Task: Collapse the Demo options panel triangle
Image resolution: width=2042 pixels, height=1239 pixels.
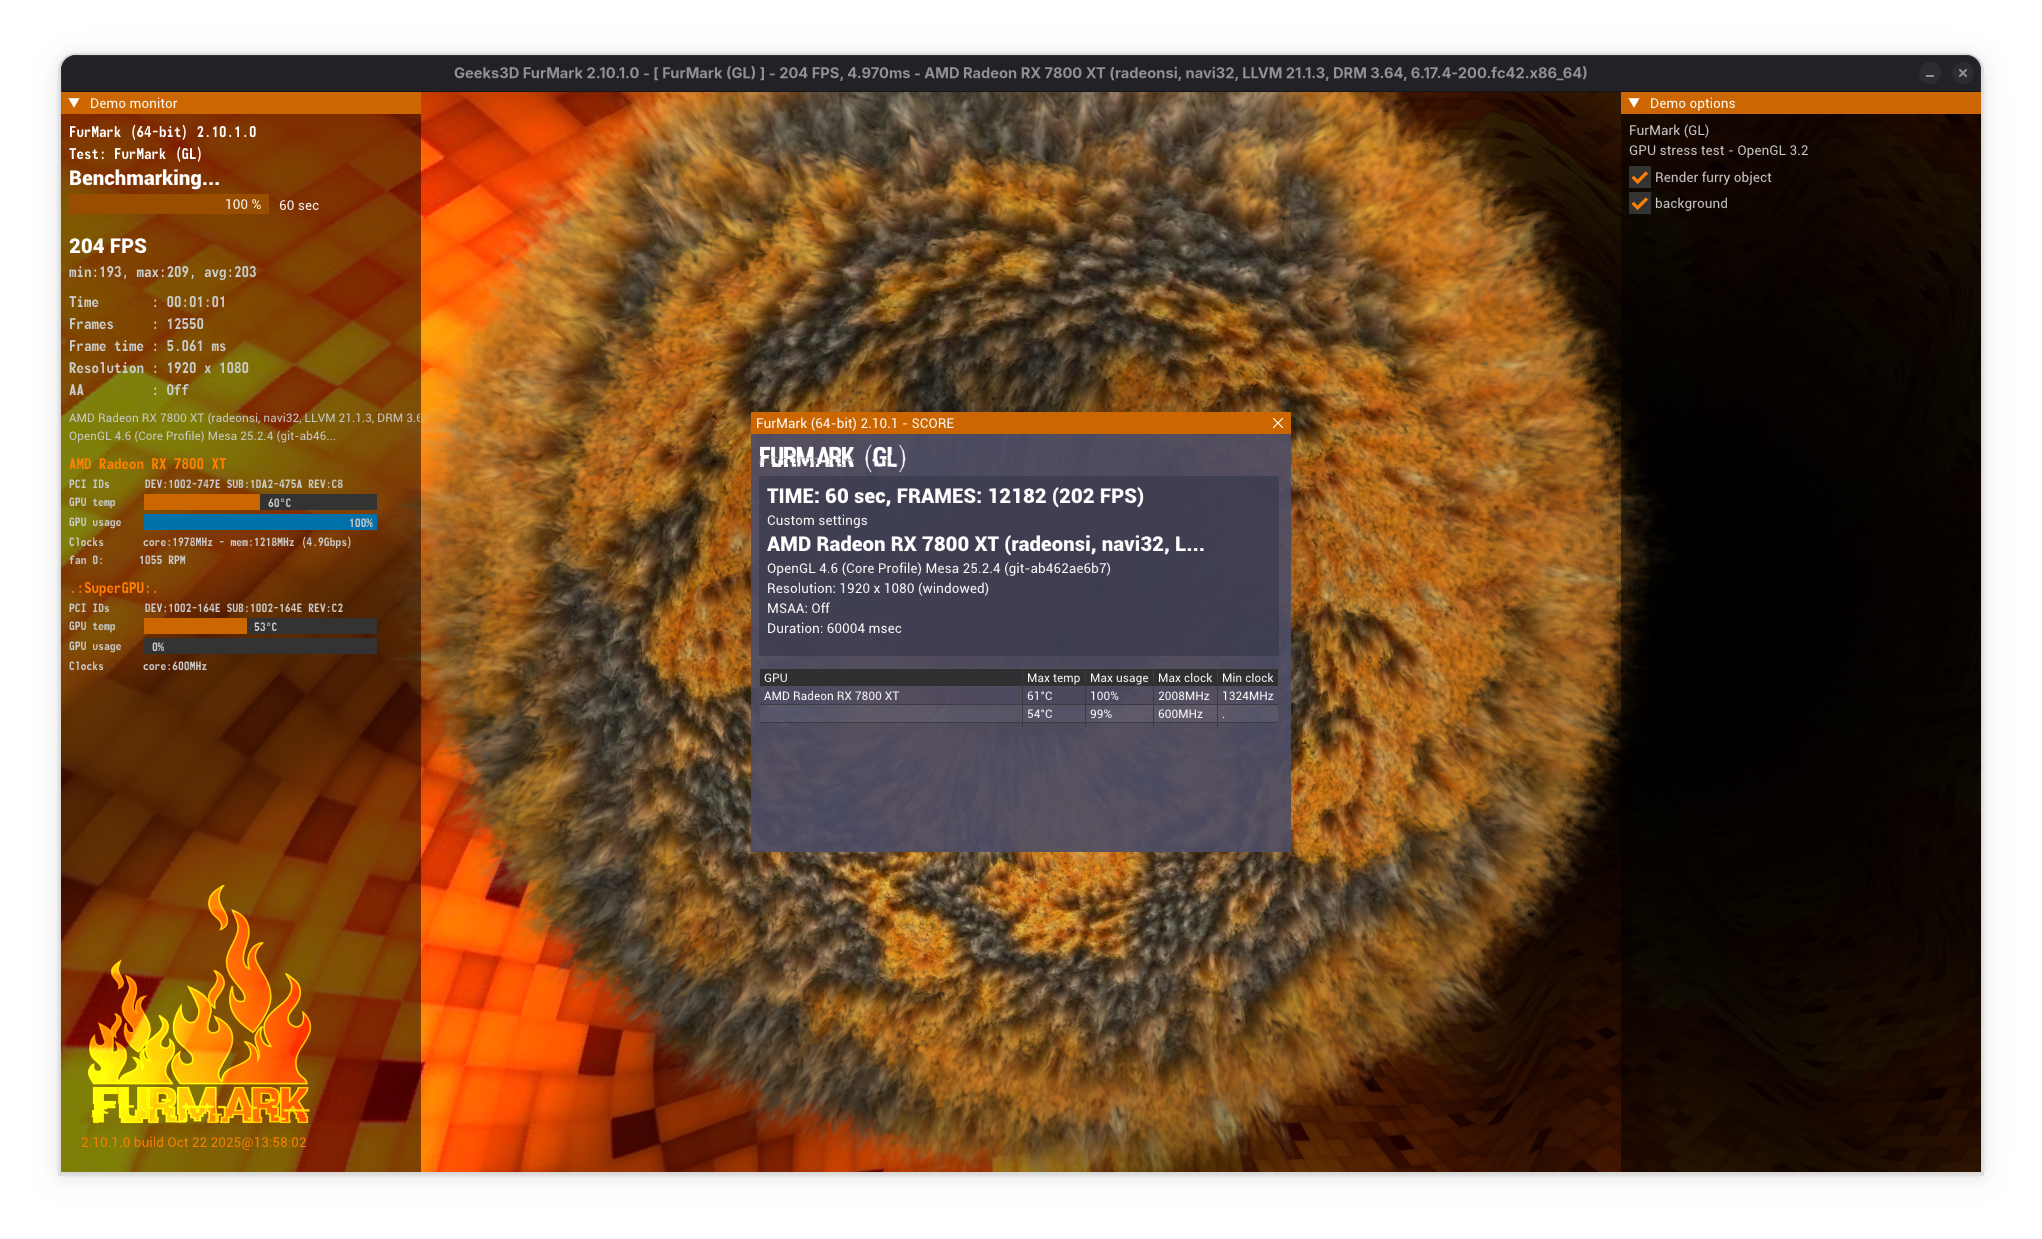Action: click(x=1634, y=103)
